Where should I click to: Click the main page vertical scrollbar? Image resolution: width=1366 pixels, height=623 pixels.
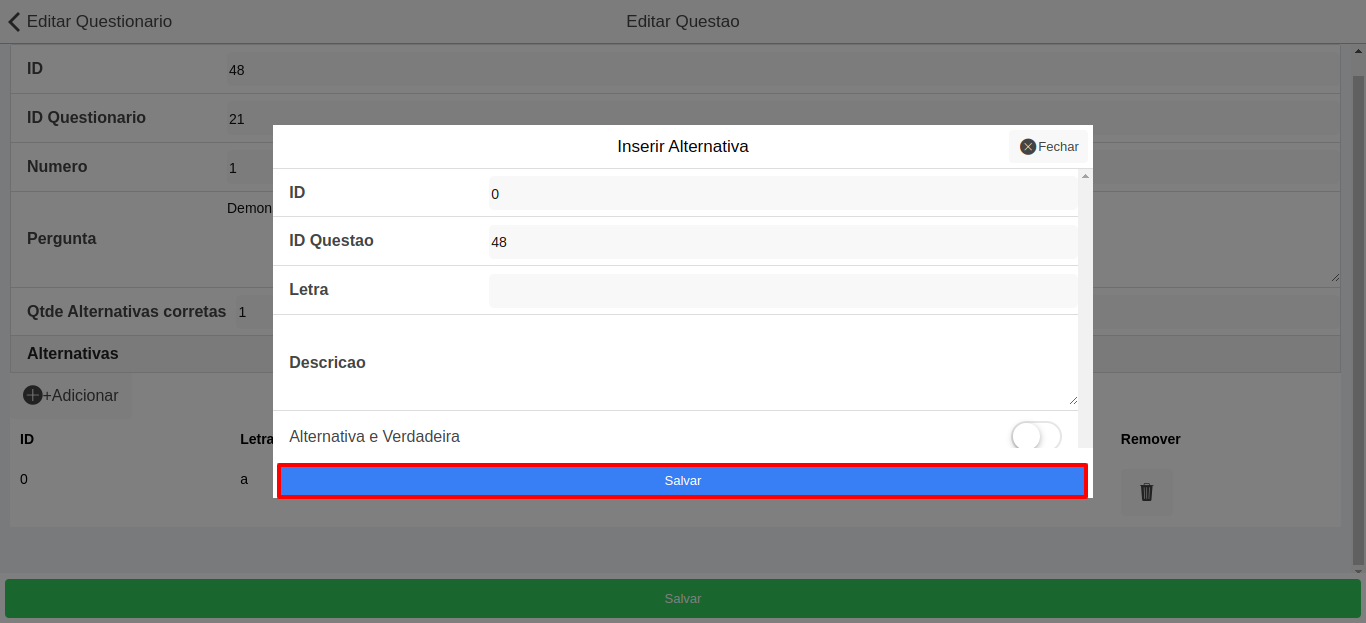click(1357, 300)
